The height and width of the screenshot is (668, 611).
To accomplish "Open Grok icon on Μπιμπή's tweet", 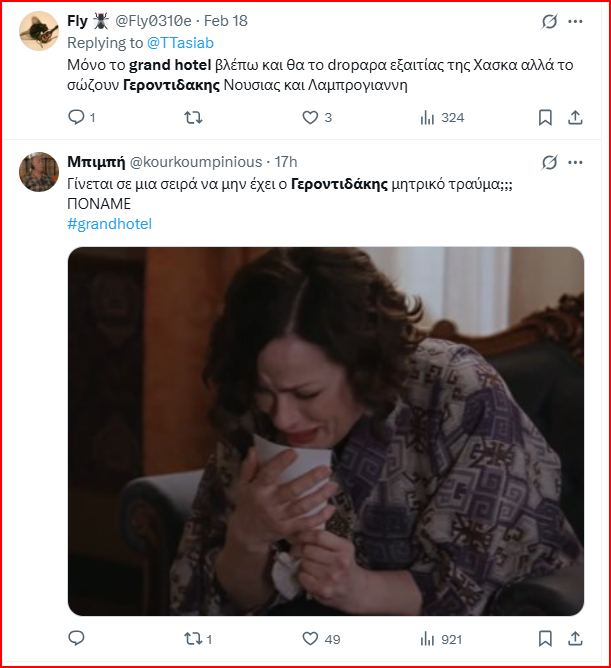I will [548, 162].
